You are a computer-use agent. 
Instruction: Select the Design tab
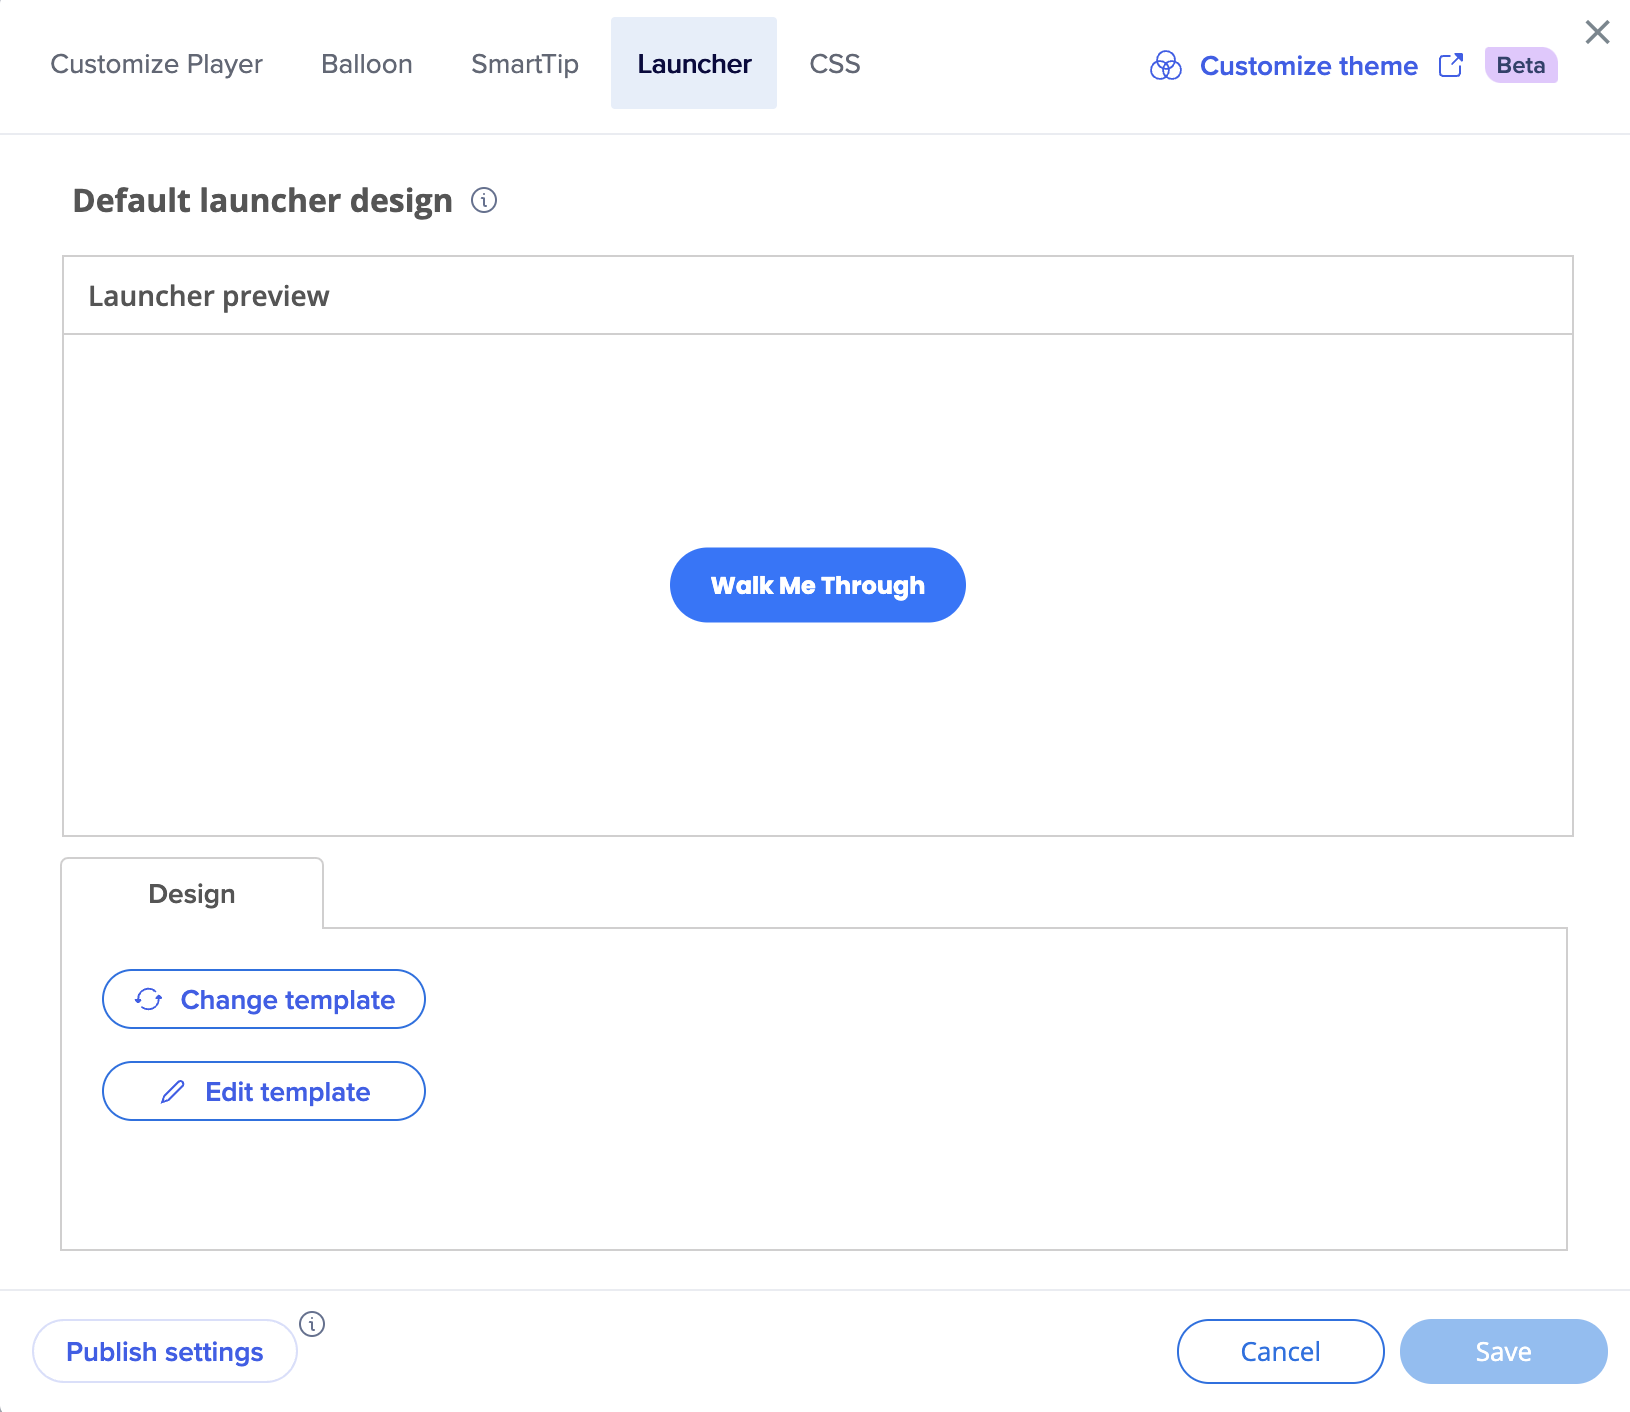coord(192,894)
